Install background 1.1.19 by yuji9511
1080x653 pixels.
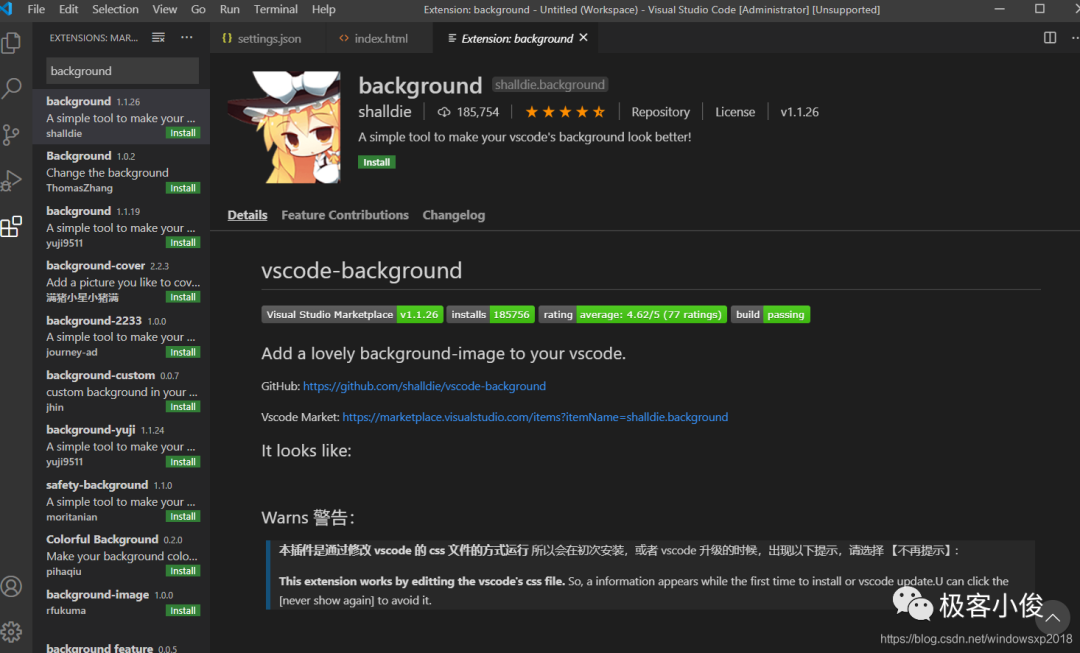(x=183, y=242)
